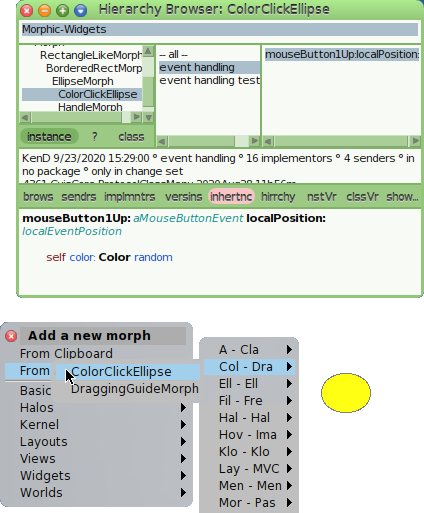Select ColorClickEllipse in class hierarchy
This screenshot has width=424, height=513.
[82, 94]
